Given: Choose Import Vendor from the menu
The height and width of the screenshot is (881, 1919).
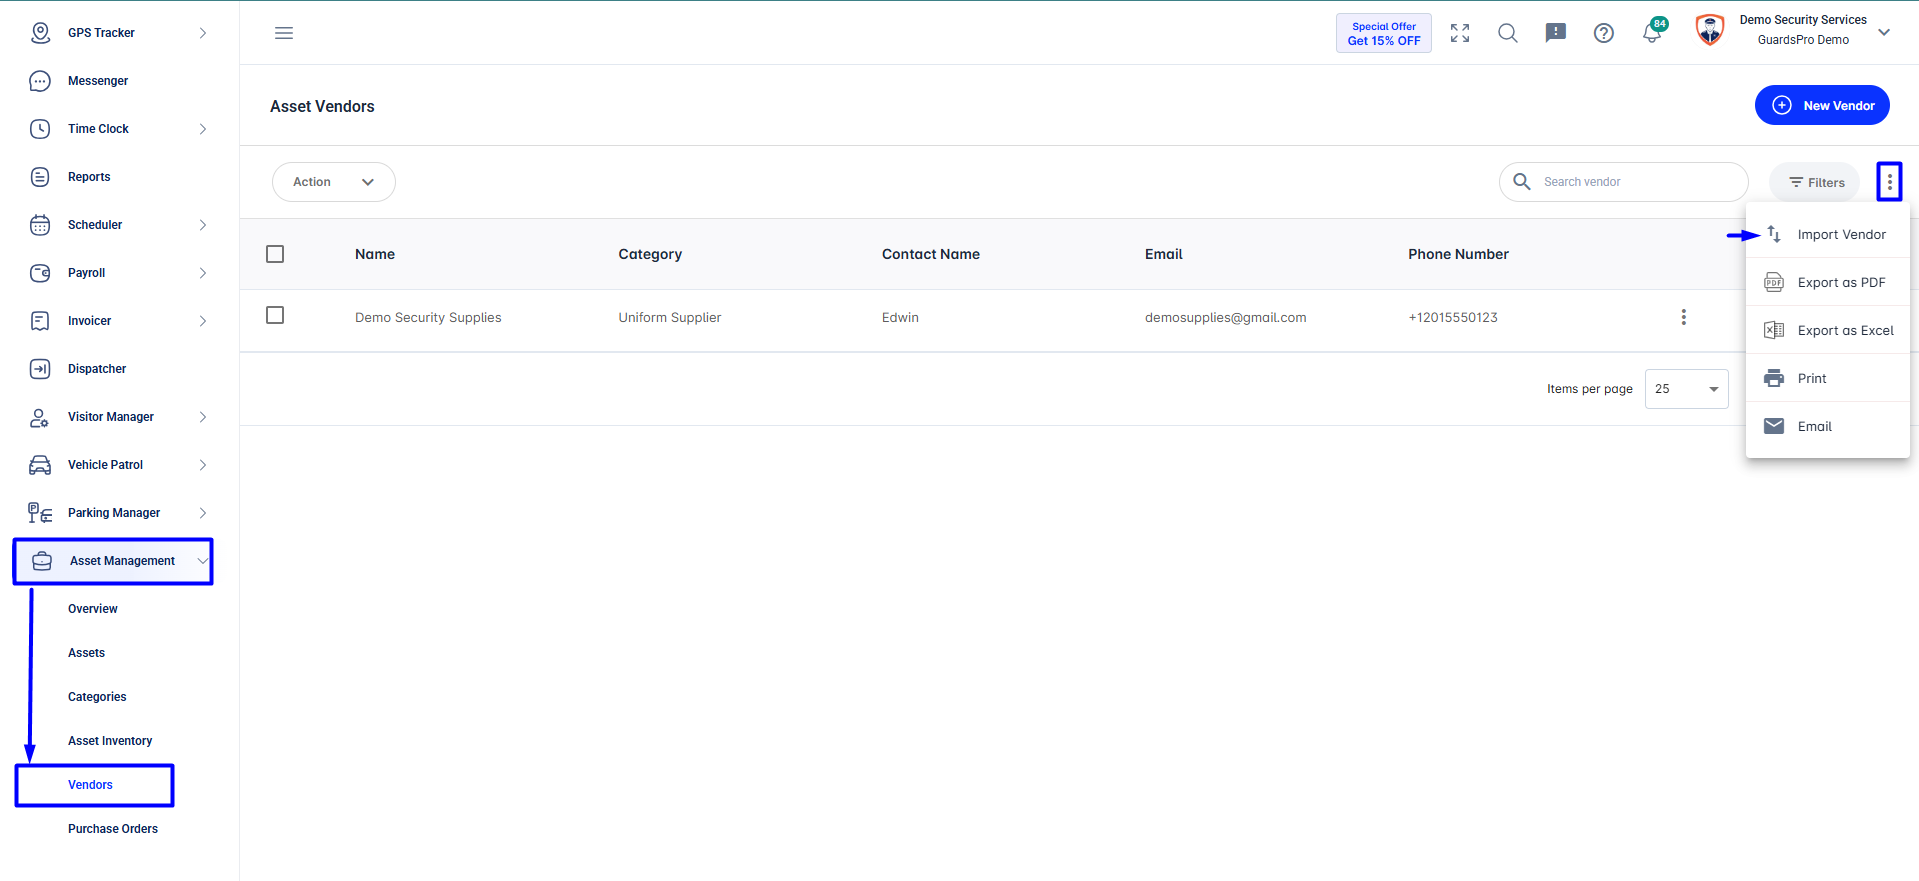Looking at the screenshot, I should tap(1827, 234).
